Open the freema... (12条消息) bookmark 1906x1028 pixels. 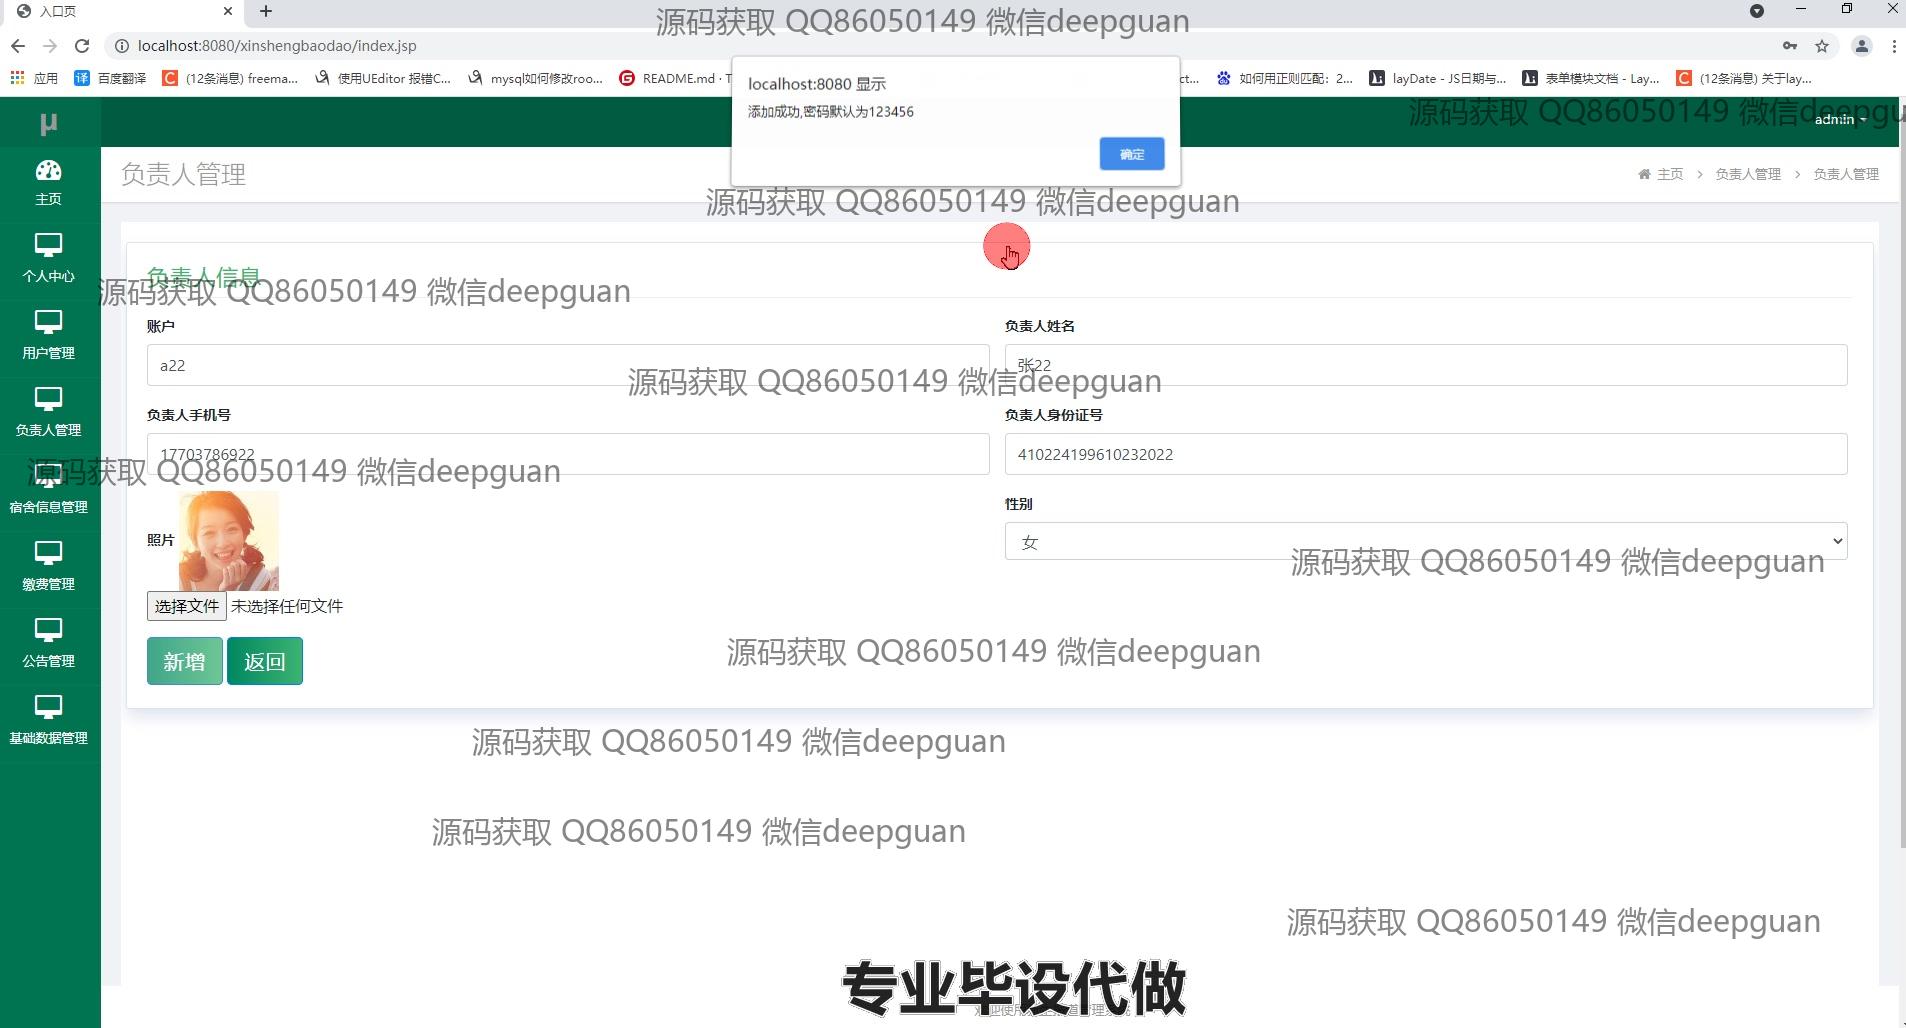pos(231,78)
